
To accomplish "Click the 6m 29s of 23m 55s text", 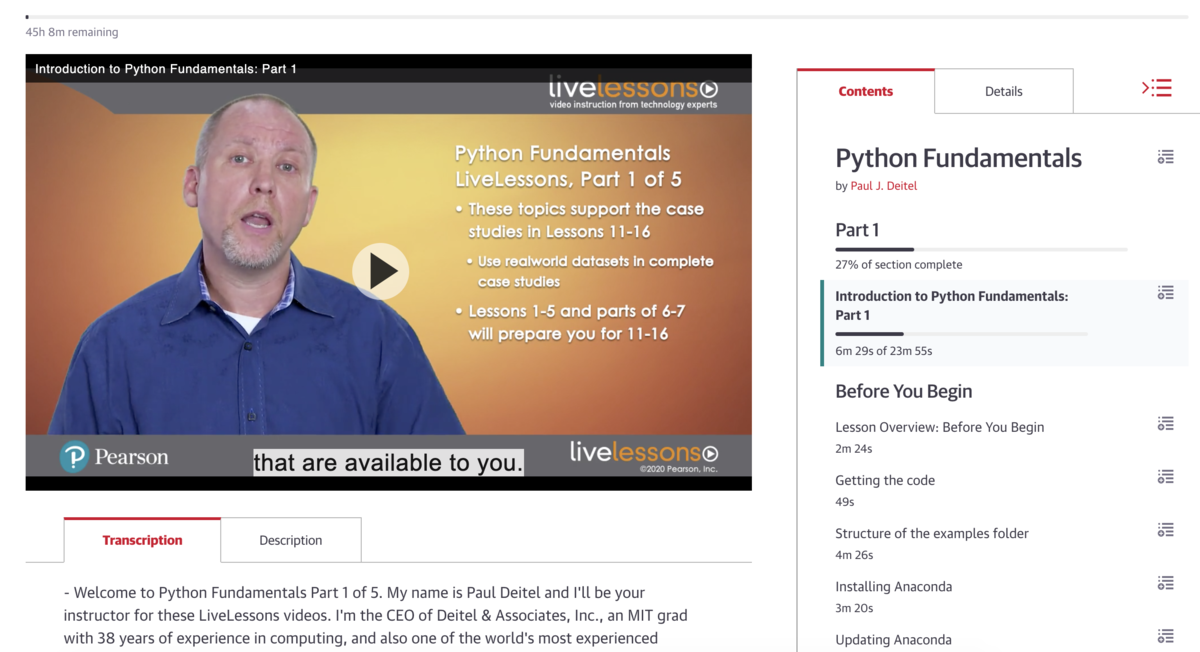I will click(884, 351).
